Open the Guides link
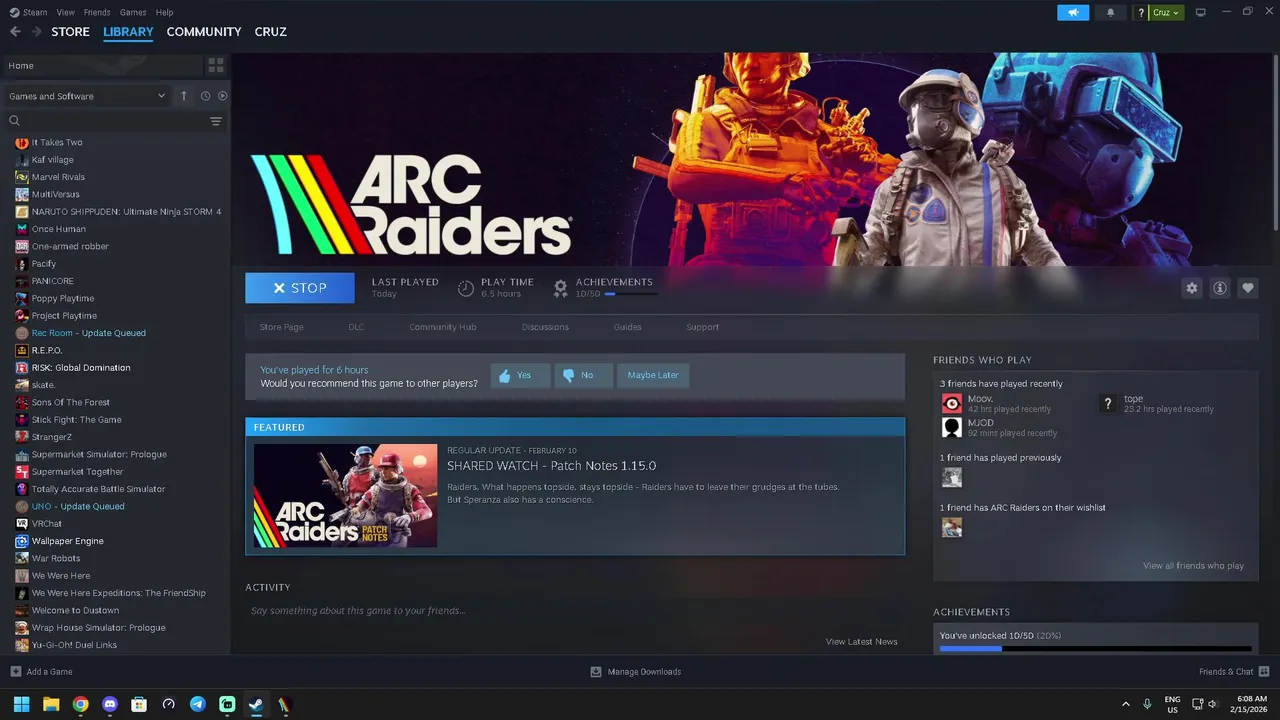1280x720 pixels. 627,327
